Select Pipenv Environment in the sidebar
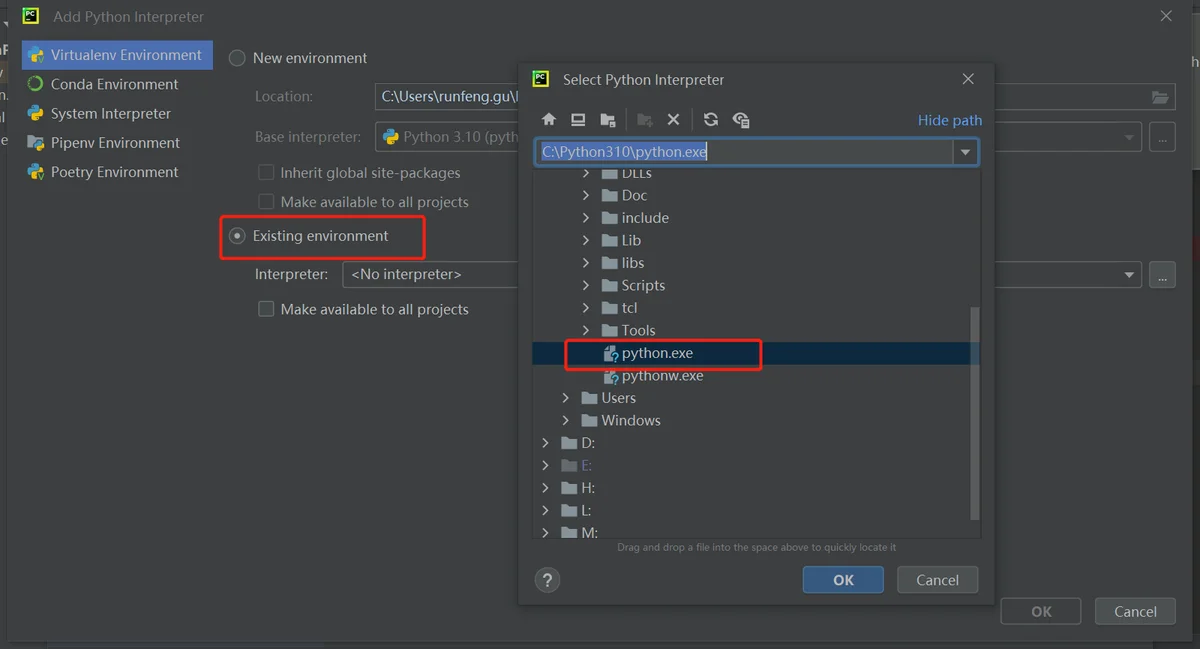1200x649 pixels. pos(117,142)
